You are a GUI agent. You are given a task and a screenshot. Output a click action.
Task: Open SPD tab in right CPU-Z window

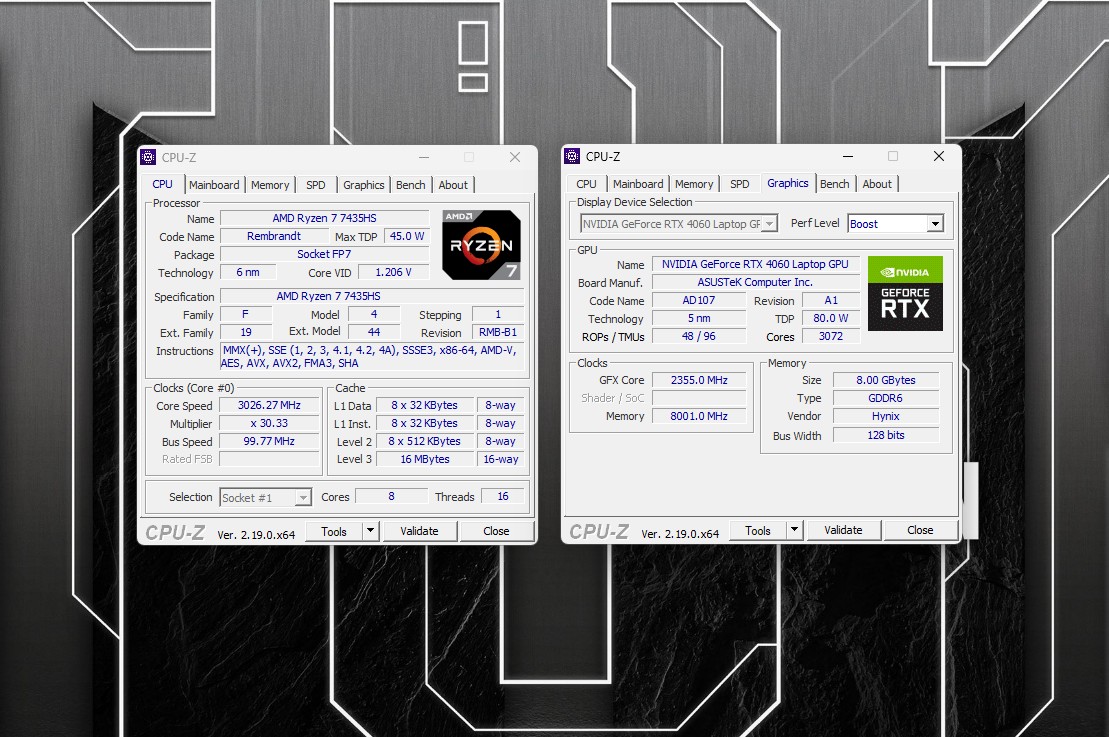tap(740, 184)
